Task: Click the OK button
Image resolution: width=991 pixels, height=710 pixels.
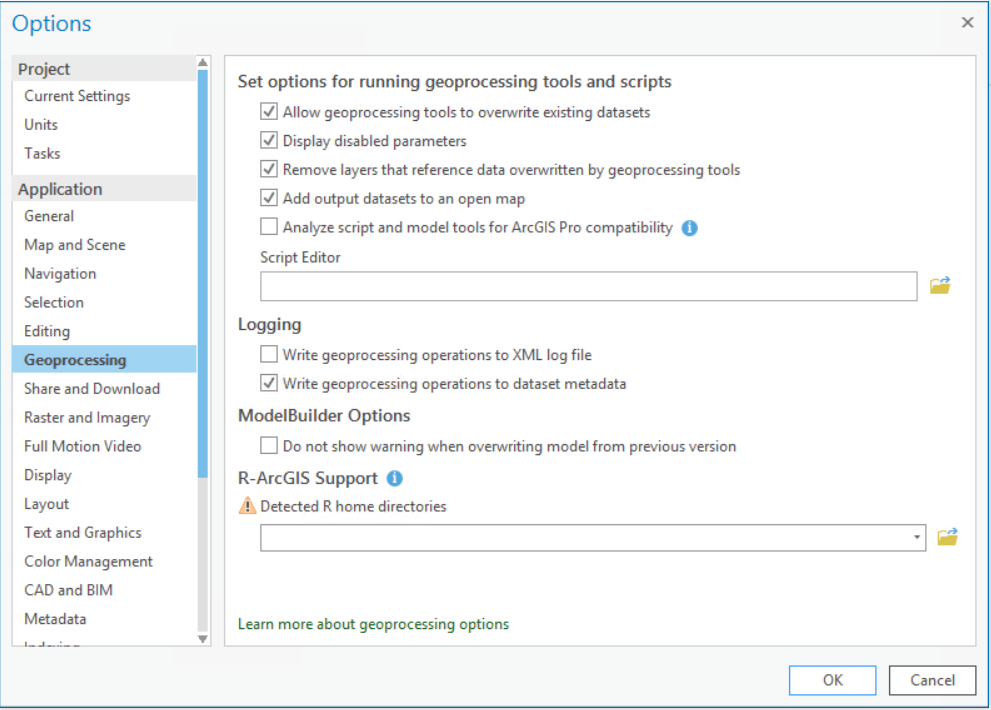Action: 832,680
